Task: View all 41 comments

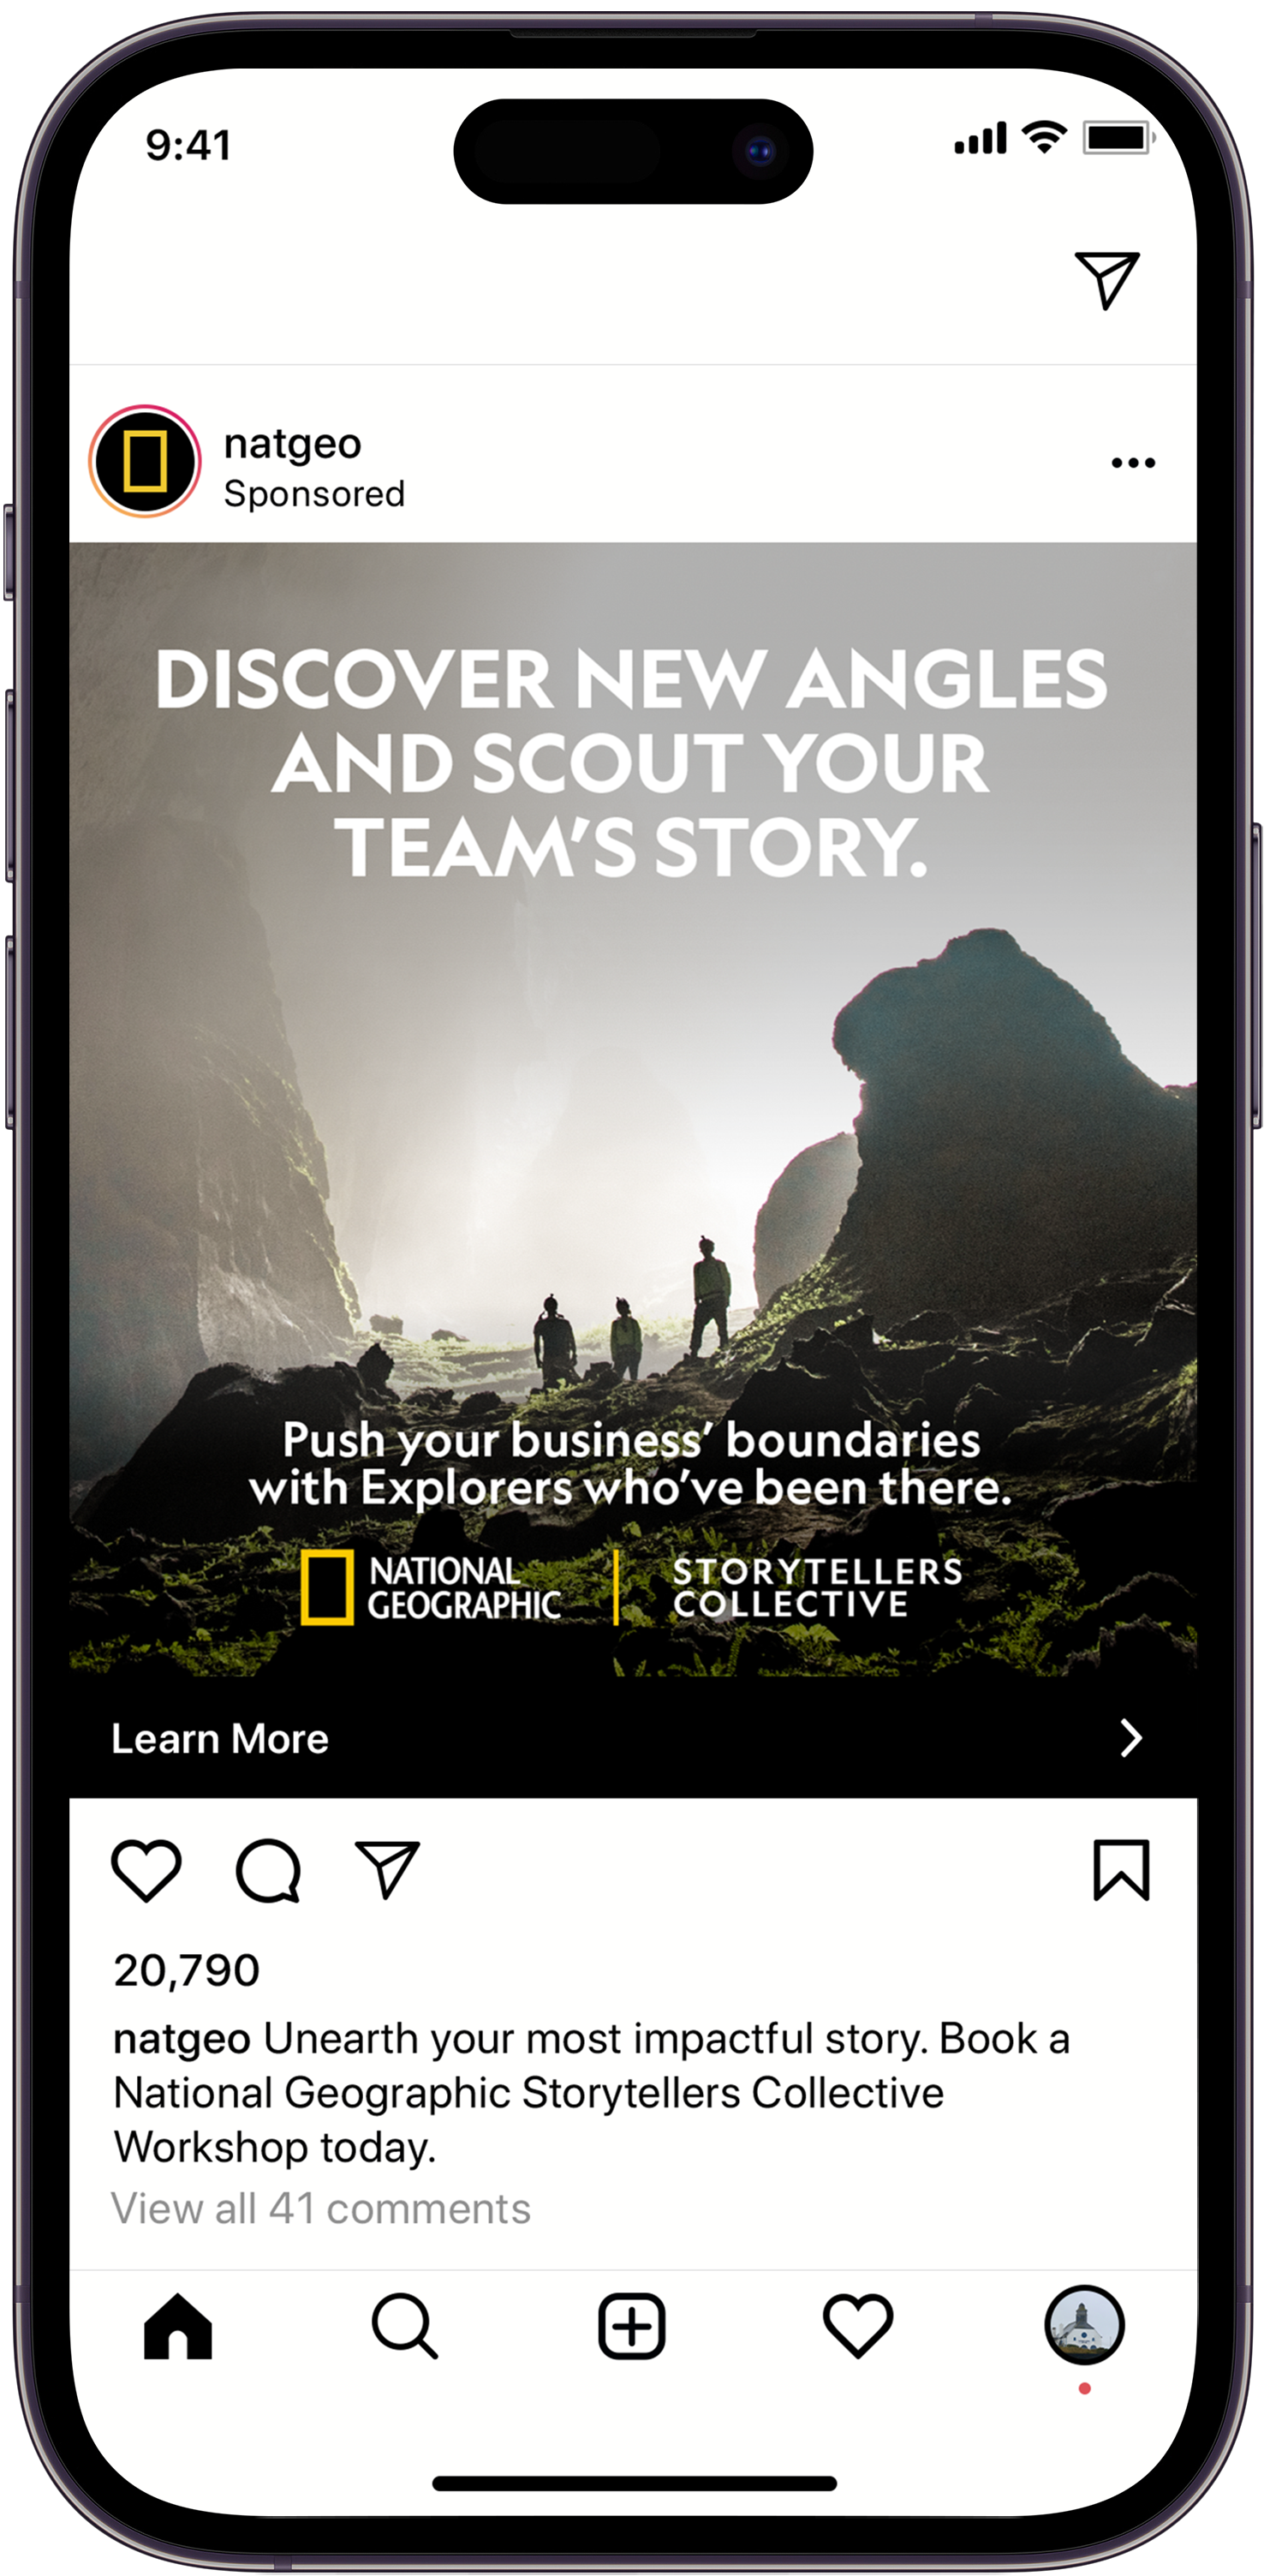Action: (x=321, y=2208)
